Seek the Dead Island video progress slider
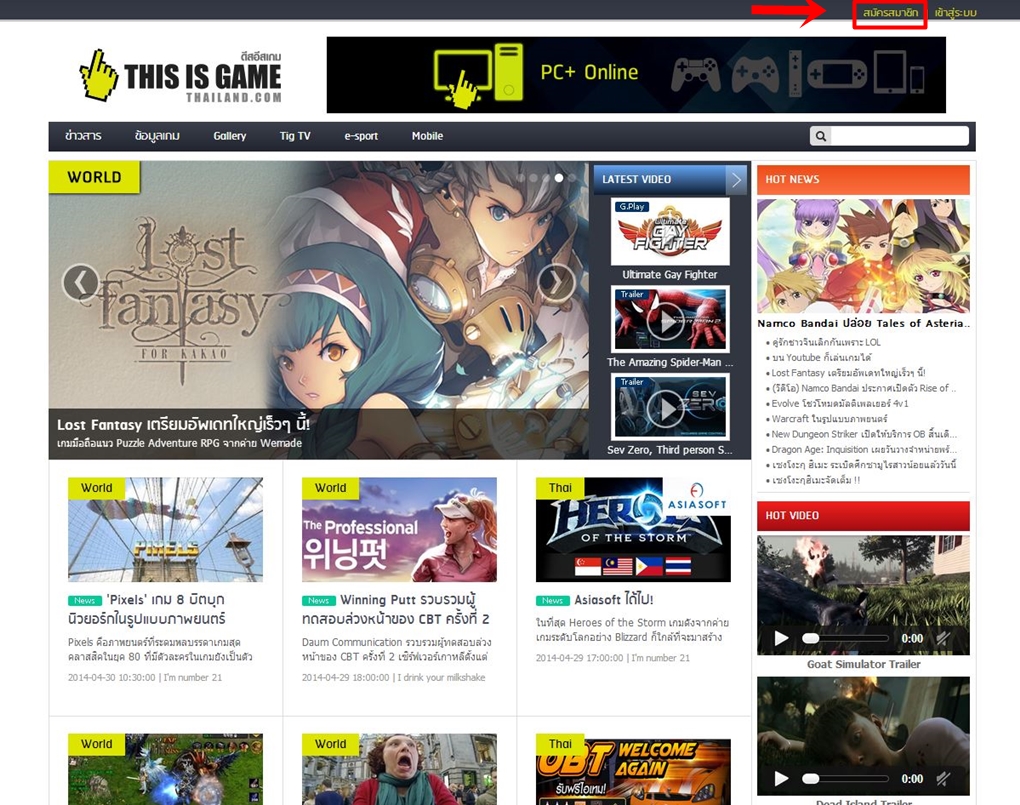The height and width of the screenshot is (805, 1020). [846, 778]
